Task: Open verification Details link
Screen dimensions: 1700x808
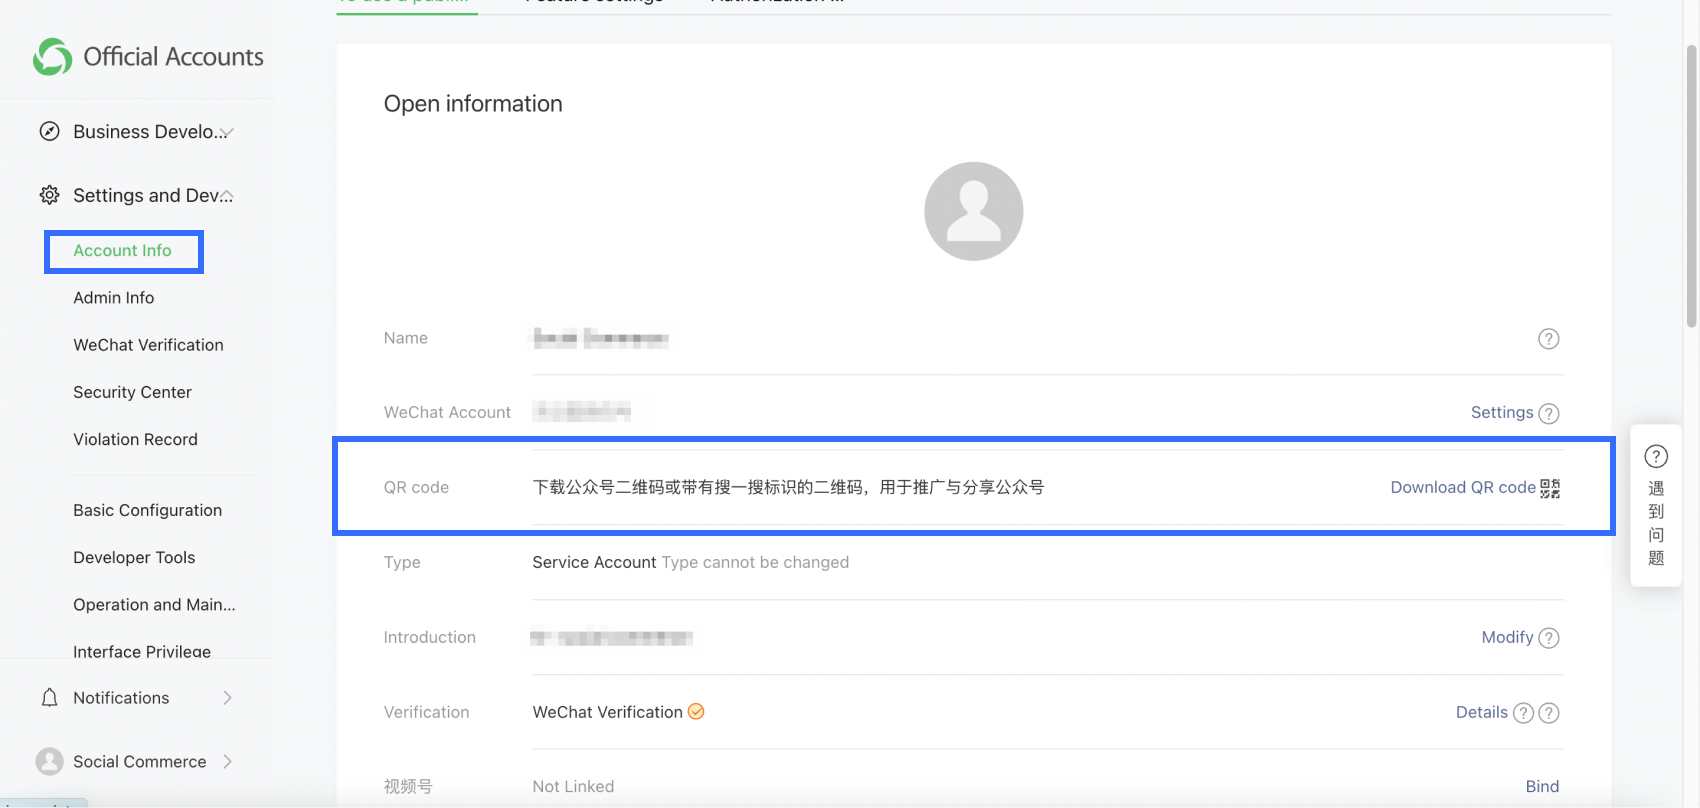Action: coord(1482,712)
